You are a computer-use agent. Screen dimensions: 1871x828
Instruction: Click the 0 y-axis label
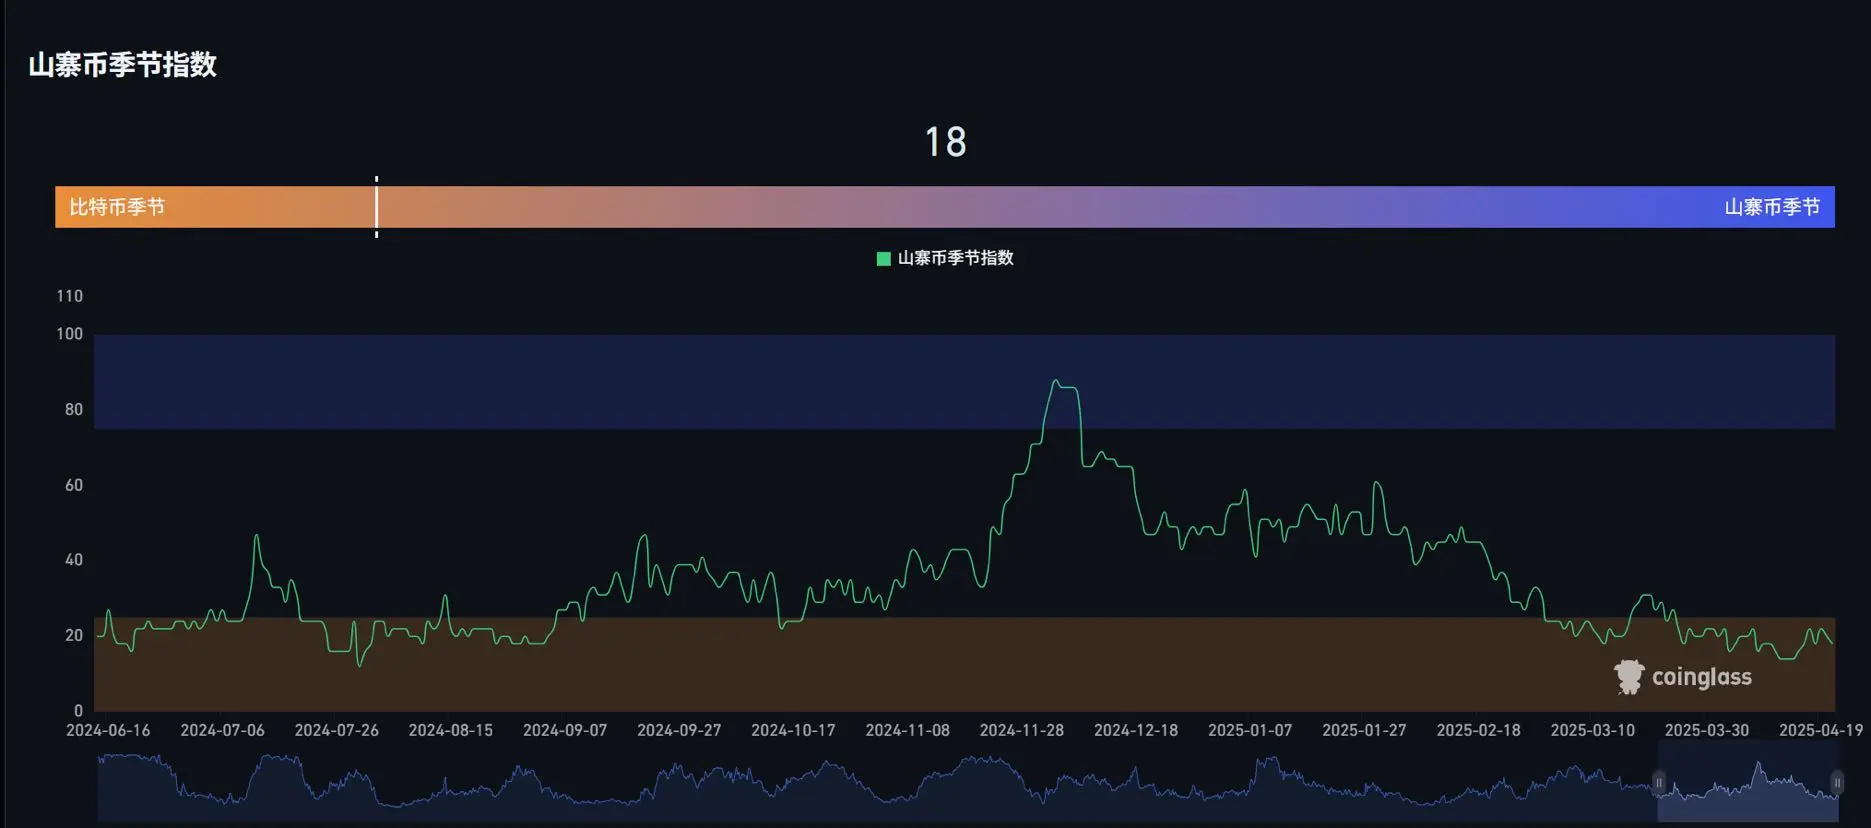pyautogui.click(x=78, y=711)
